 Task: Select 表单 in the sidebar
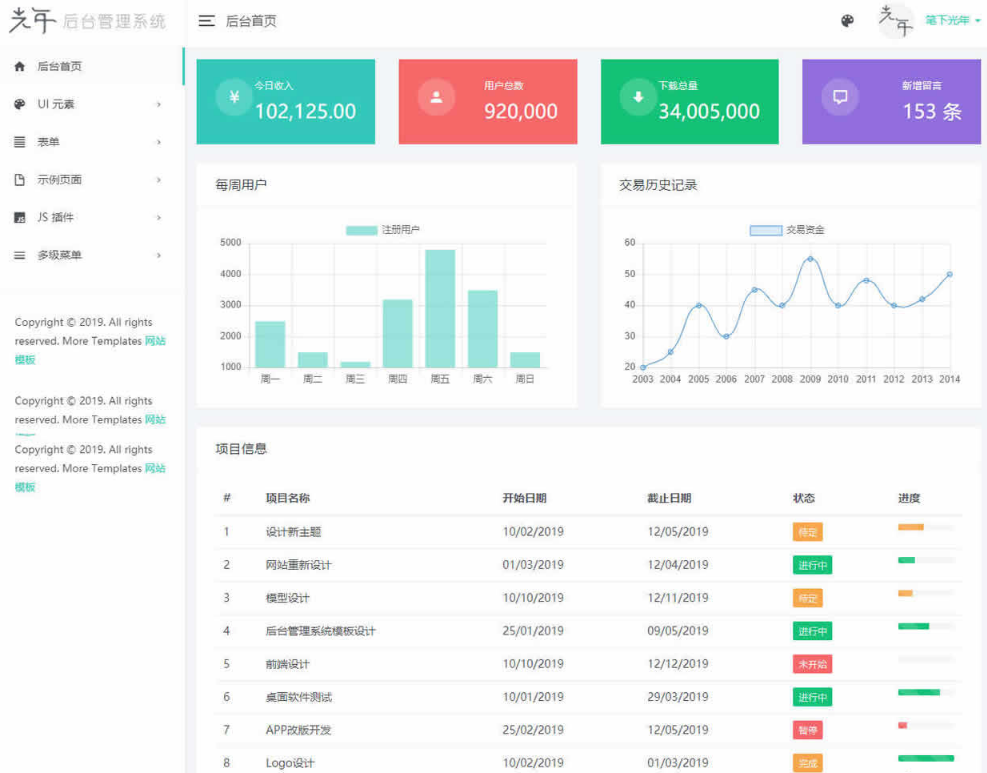tap(49, 142)
